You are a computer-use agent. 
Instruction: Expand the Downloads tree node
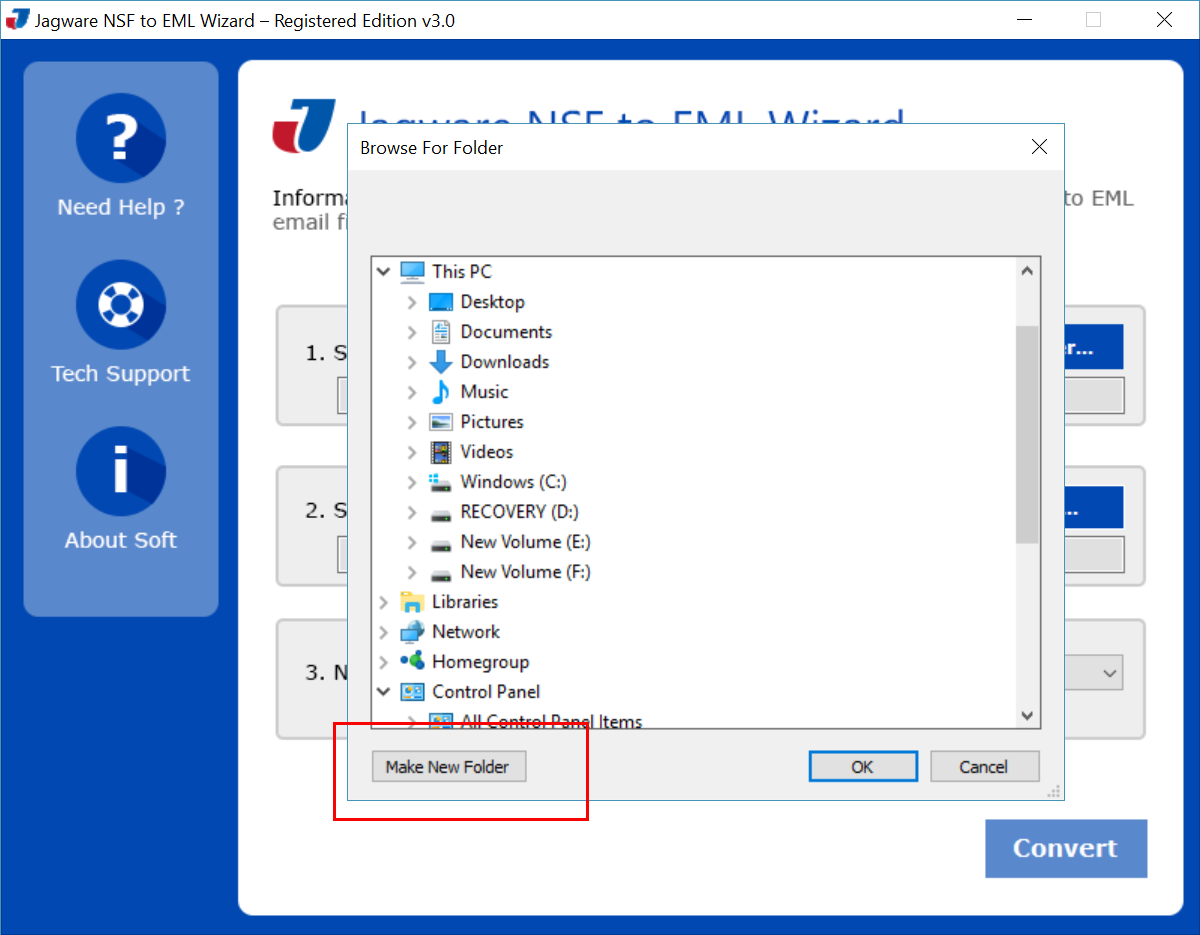pyautogui.click(x=412, y=362)
